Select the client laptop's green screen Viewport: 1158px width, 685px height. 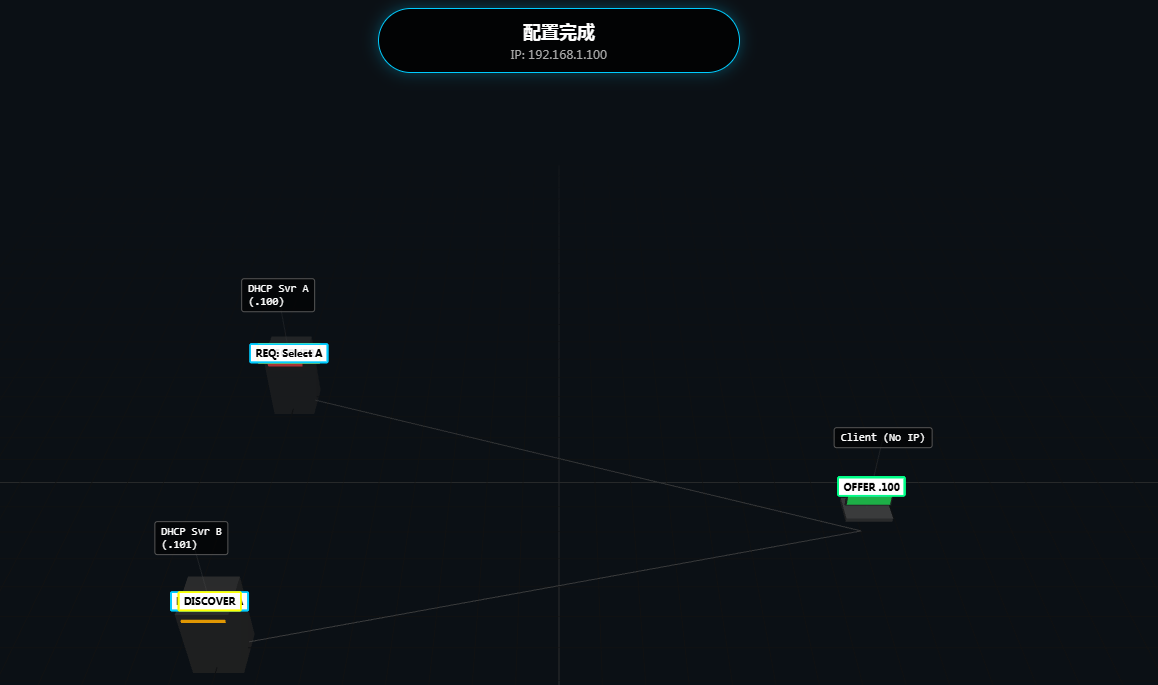pos(868,500)
